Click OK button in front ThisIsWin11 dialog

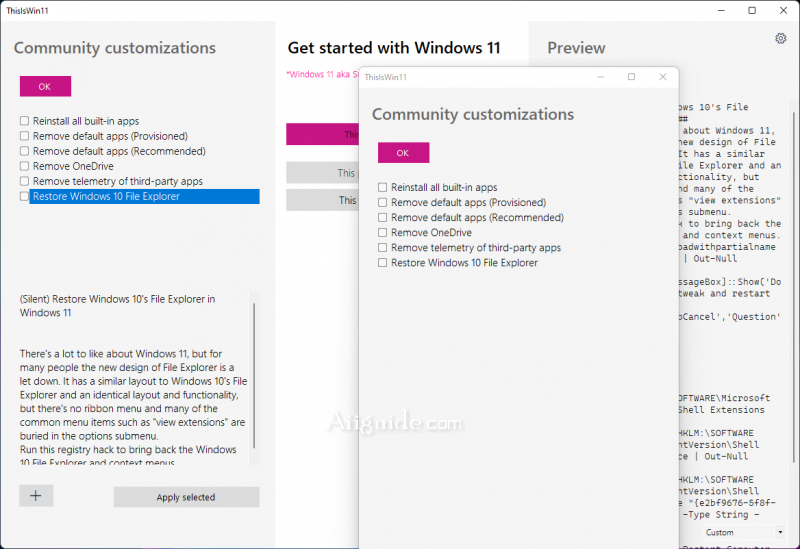point(404,153)
